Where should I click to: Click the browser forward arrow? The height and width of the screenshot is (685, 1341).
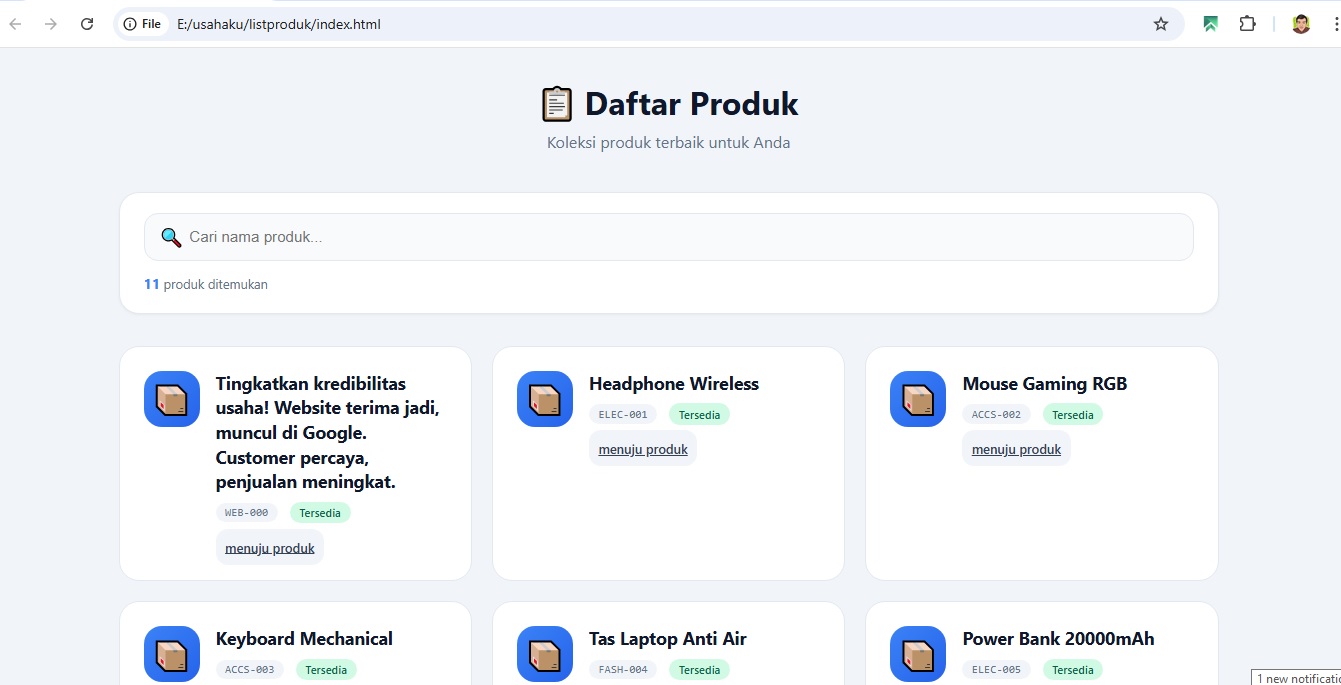point(51,24)
